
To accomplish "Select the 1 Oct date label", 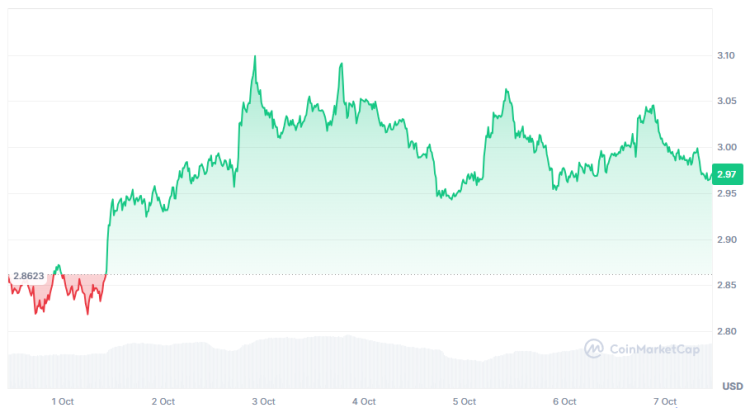I will pos(63,401).
